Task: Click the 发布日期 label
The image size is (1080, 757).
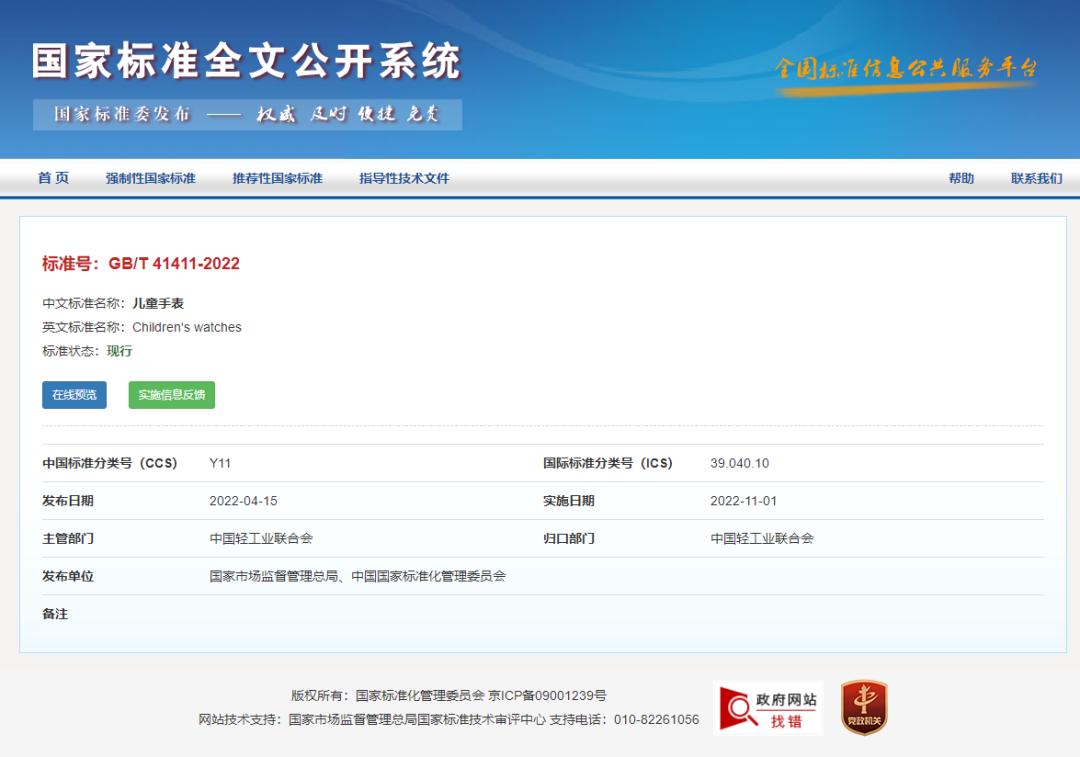Action: tap(68, 501)
